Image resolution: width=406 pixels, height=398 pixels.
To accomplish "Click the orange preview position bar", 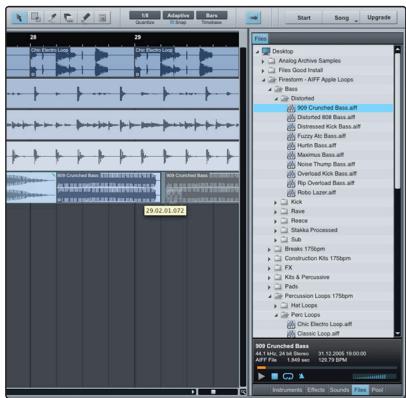I will [x=261, y=368].
